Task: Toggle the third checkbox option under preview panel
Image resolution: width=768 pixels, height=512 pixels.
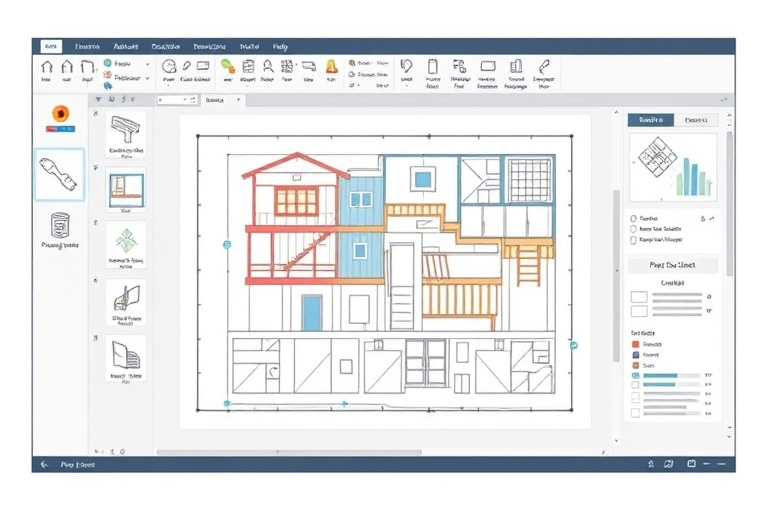Action: 633,240
